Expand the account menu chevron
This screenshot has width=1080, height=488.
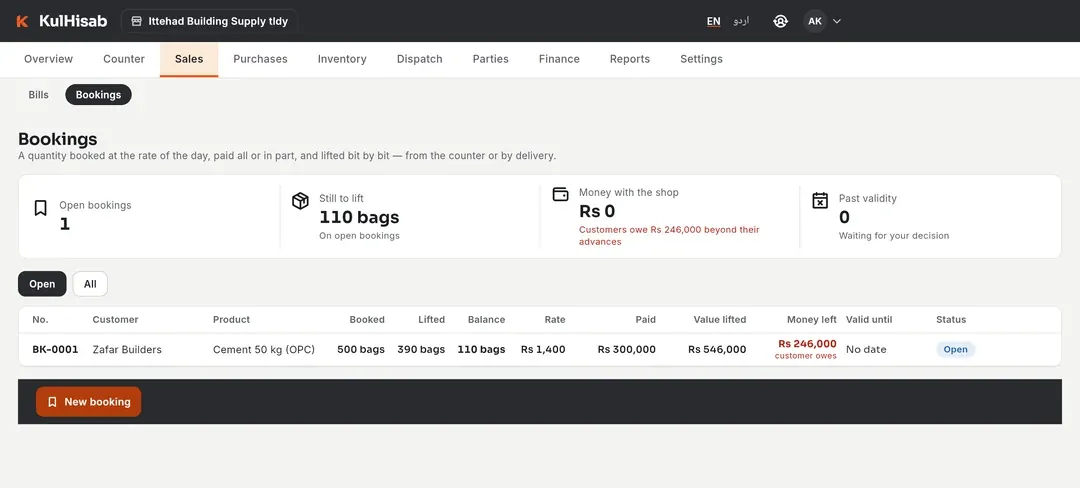tap(837, 21)
